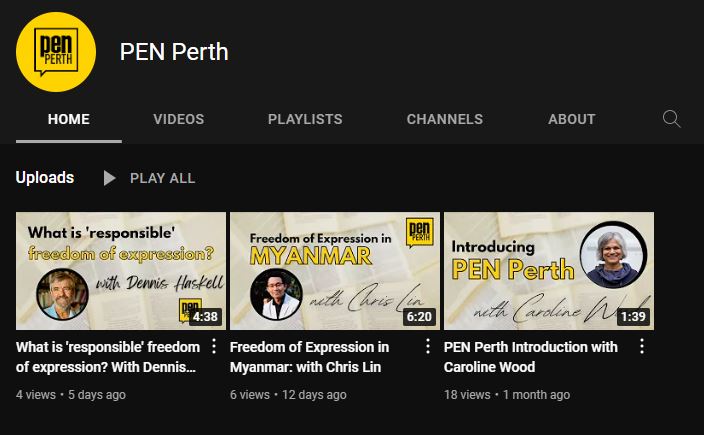Click the PEN Perth channel avatar logo
The image size is (704, 435).
(x=56, y=52)
